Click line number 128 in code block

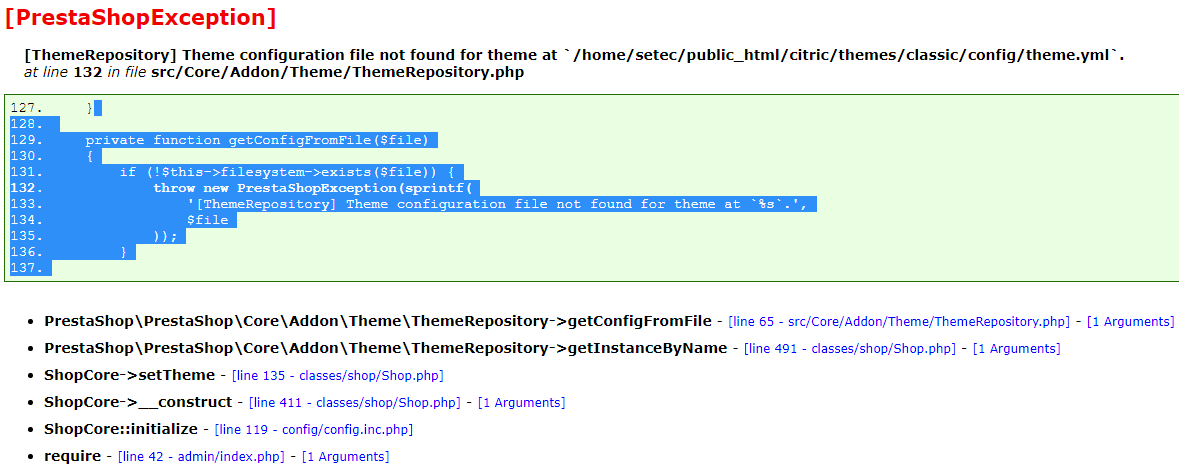[x=27, y=124]
